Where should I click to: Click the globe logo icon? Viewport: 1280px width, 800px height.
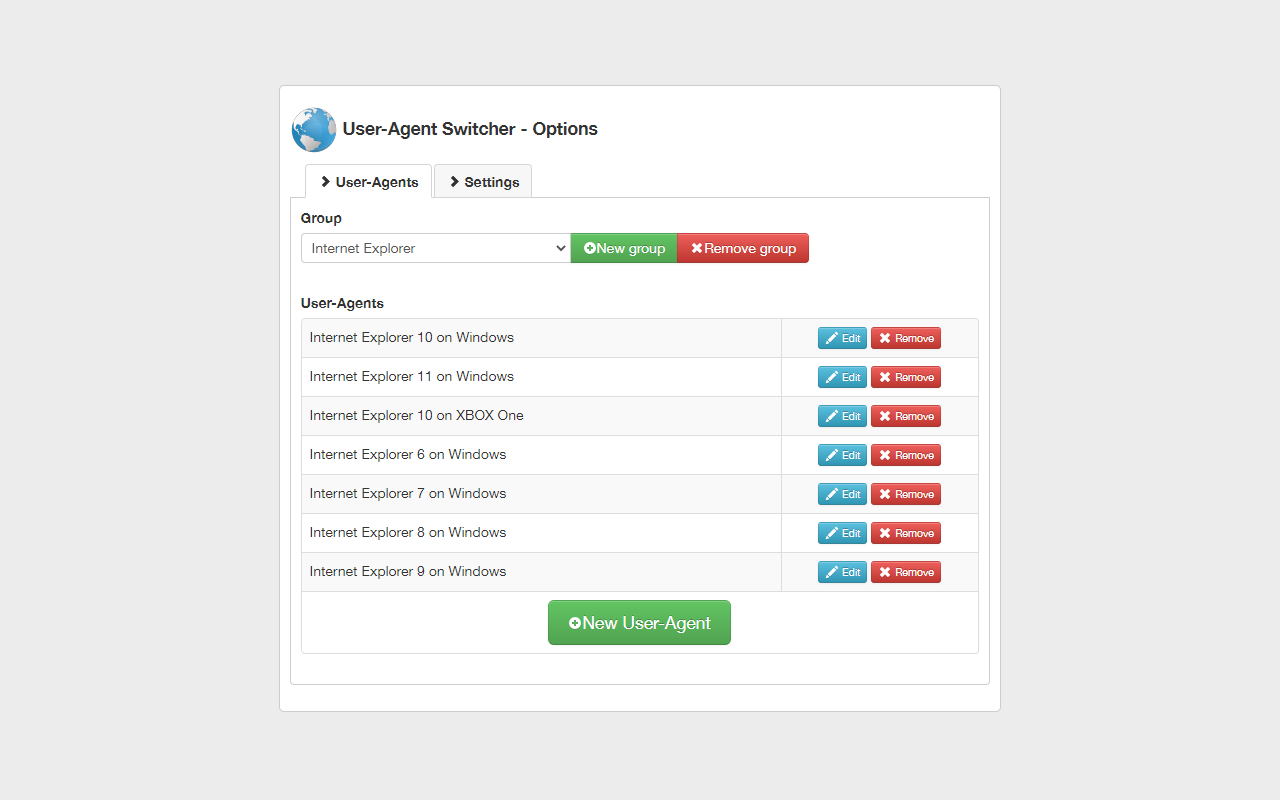point(314,130)
